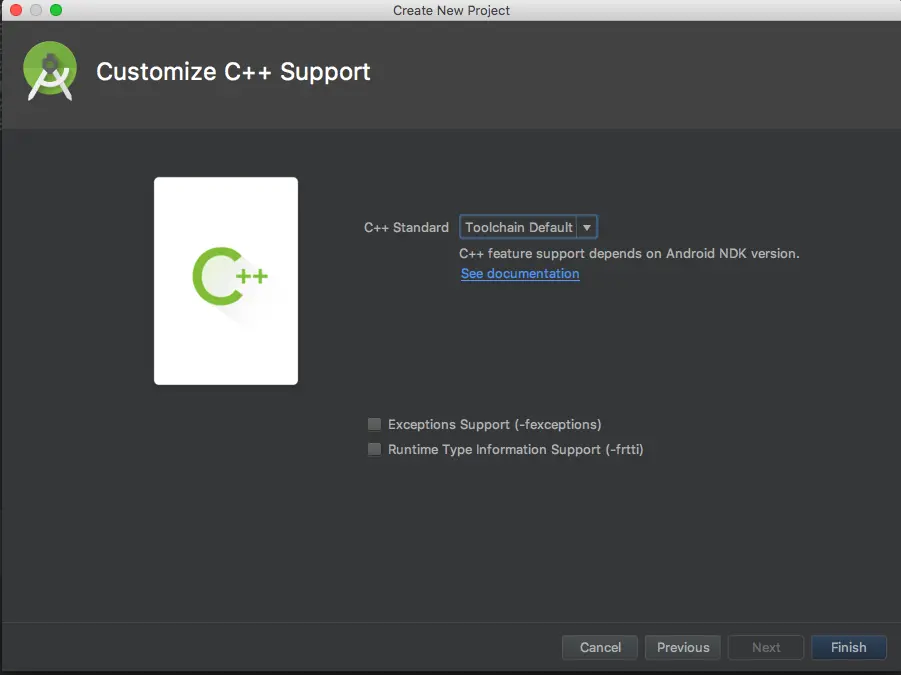Click the NDK version description text
This screenshot has width=901, height=675.
(x=629, y=253)
